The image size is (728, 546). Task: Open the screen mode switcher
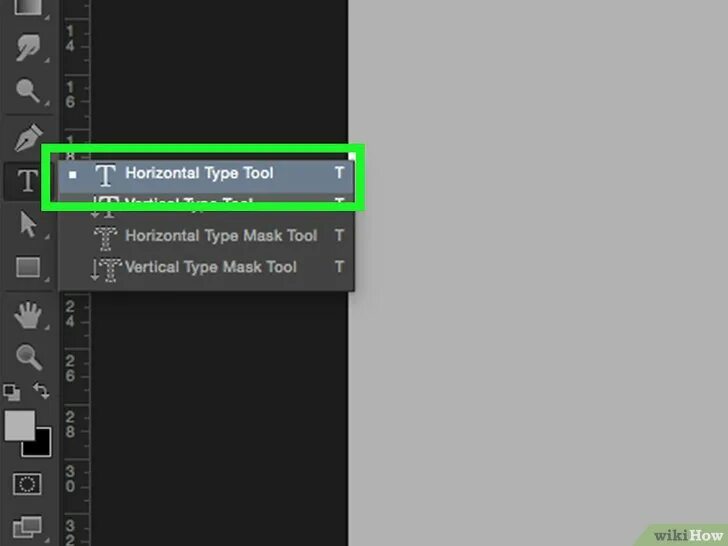tap(27, 527)
